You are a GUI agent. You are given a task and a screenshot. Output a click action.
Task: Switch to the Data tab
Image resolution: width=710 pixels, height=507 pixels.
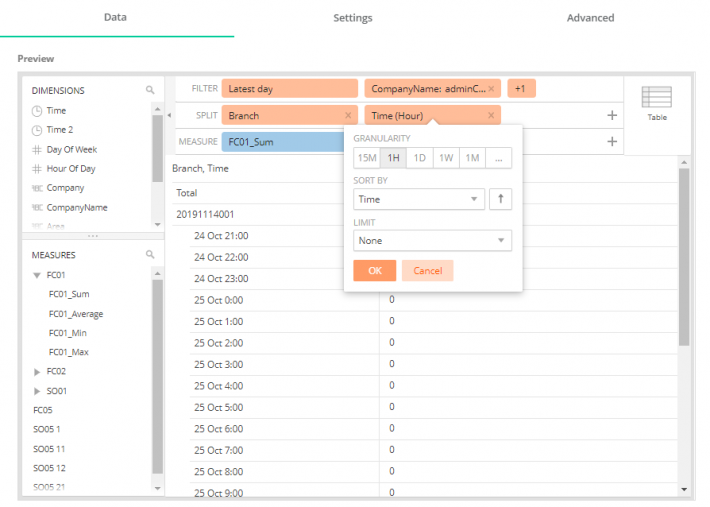[x=115, y=18]
